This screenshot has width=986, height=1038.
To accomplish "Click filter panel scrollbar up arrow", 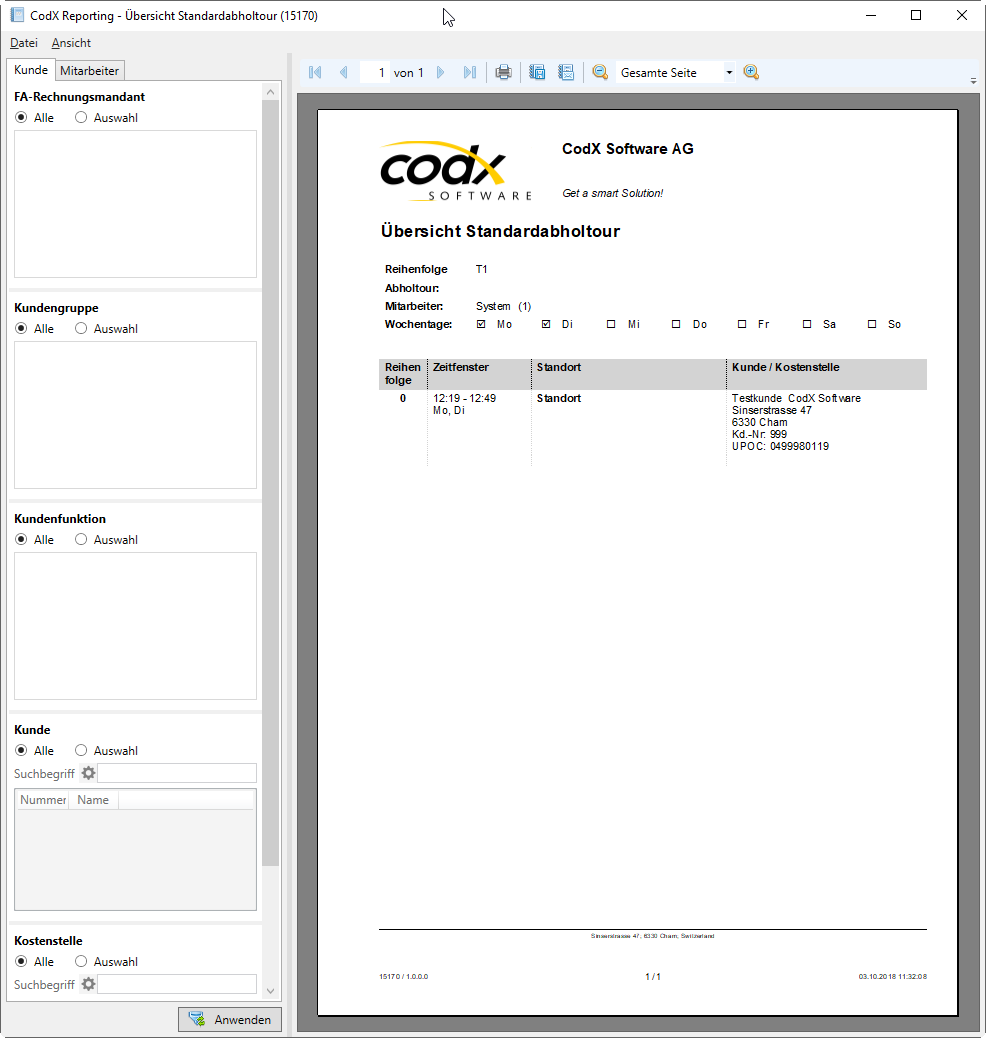I will (x=270, y=92).
